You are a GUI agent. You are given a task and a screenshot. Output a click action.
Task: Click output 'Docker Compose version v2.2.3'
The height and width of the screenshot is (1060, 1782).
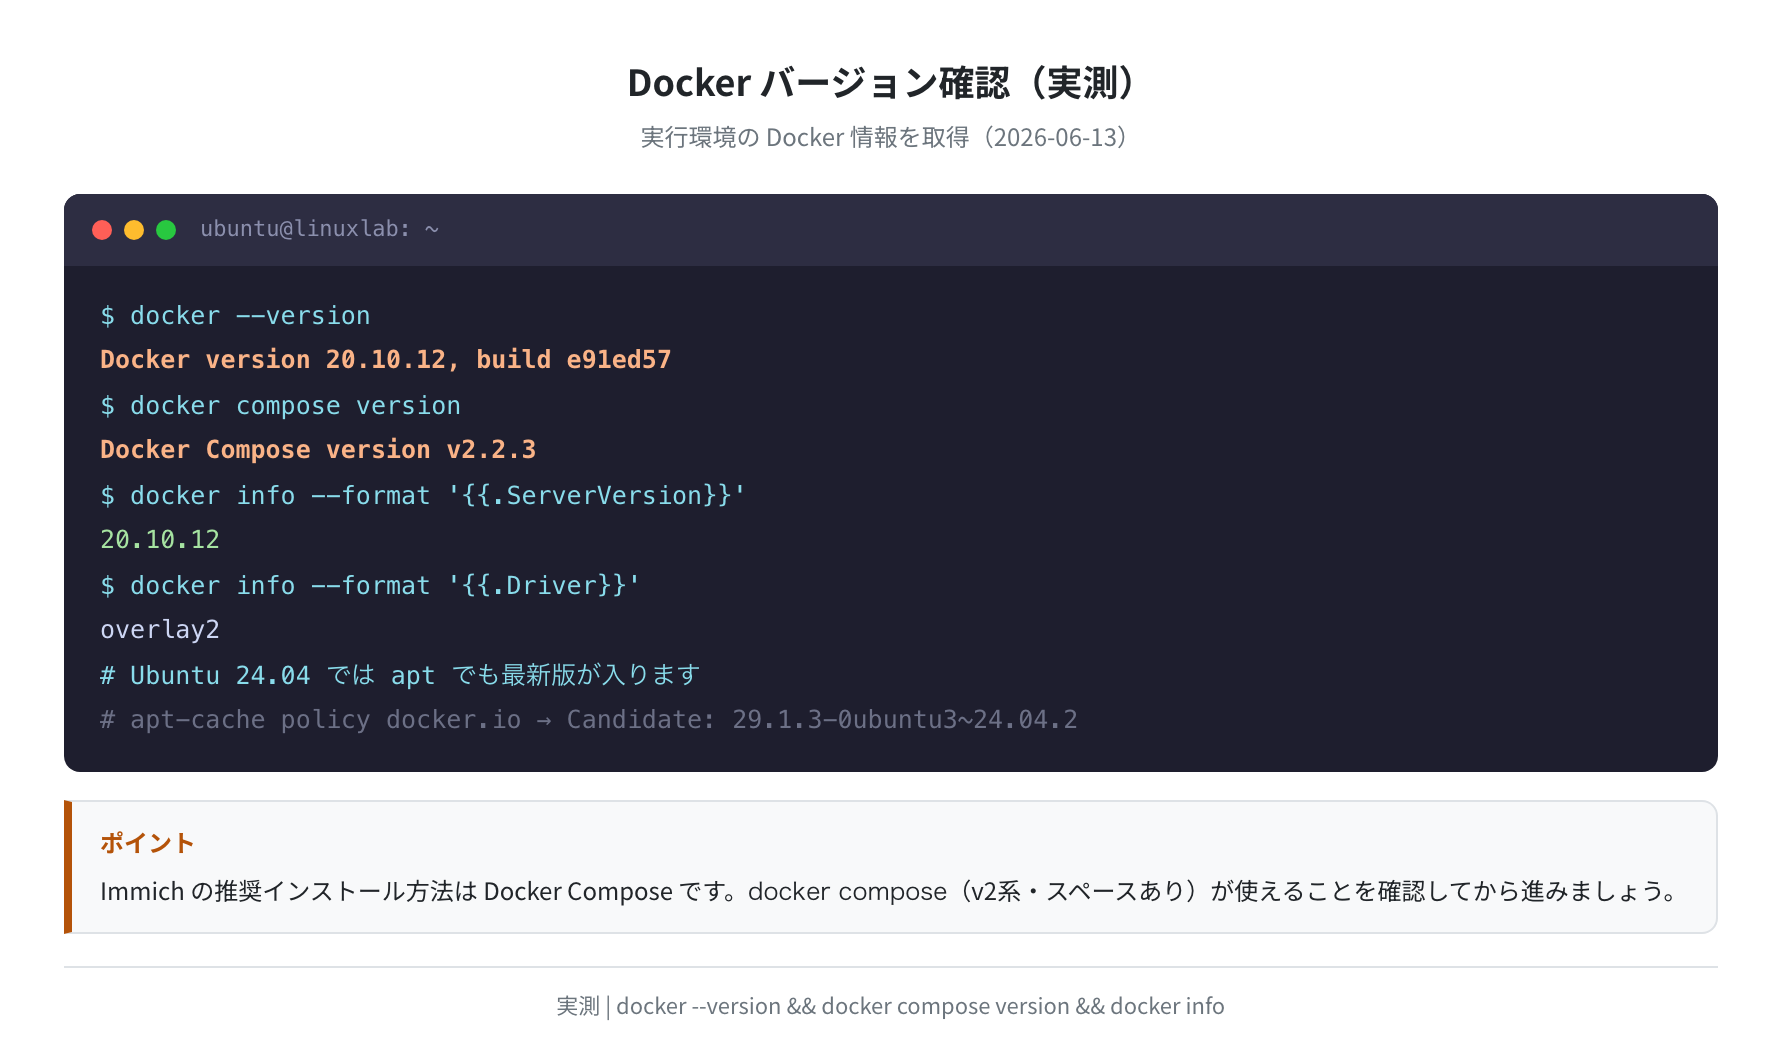318,450
